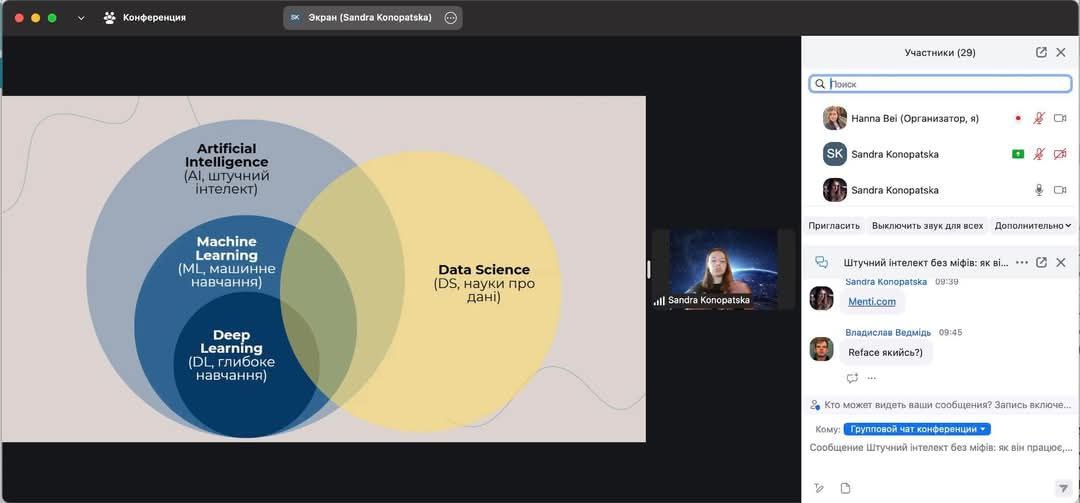Select the Экран (Sandra Konopatska) tab
The image size is (1080, 503).
click(x=373, y=18)
